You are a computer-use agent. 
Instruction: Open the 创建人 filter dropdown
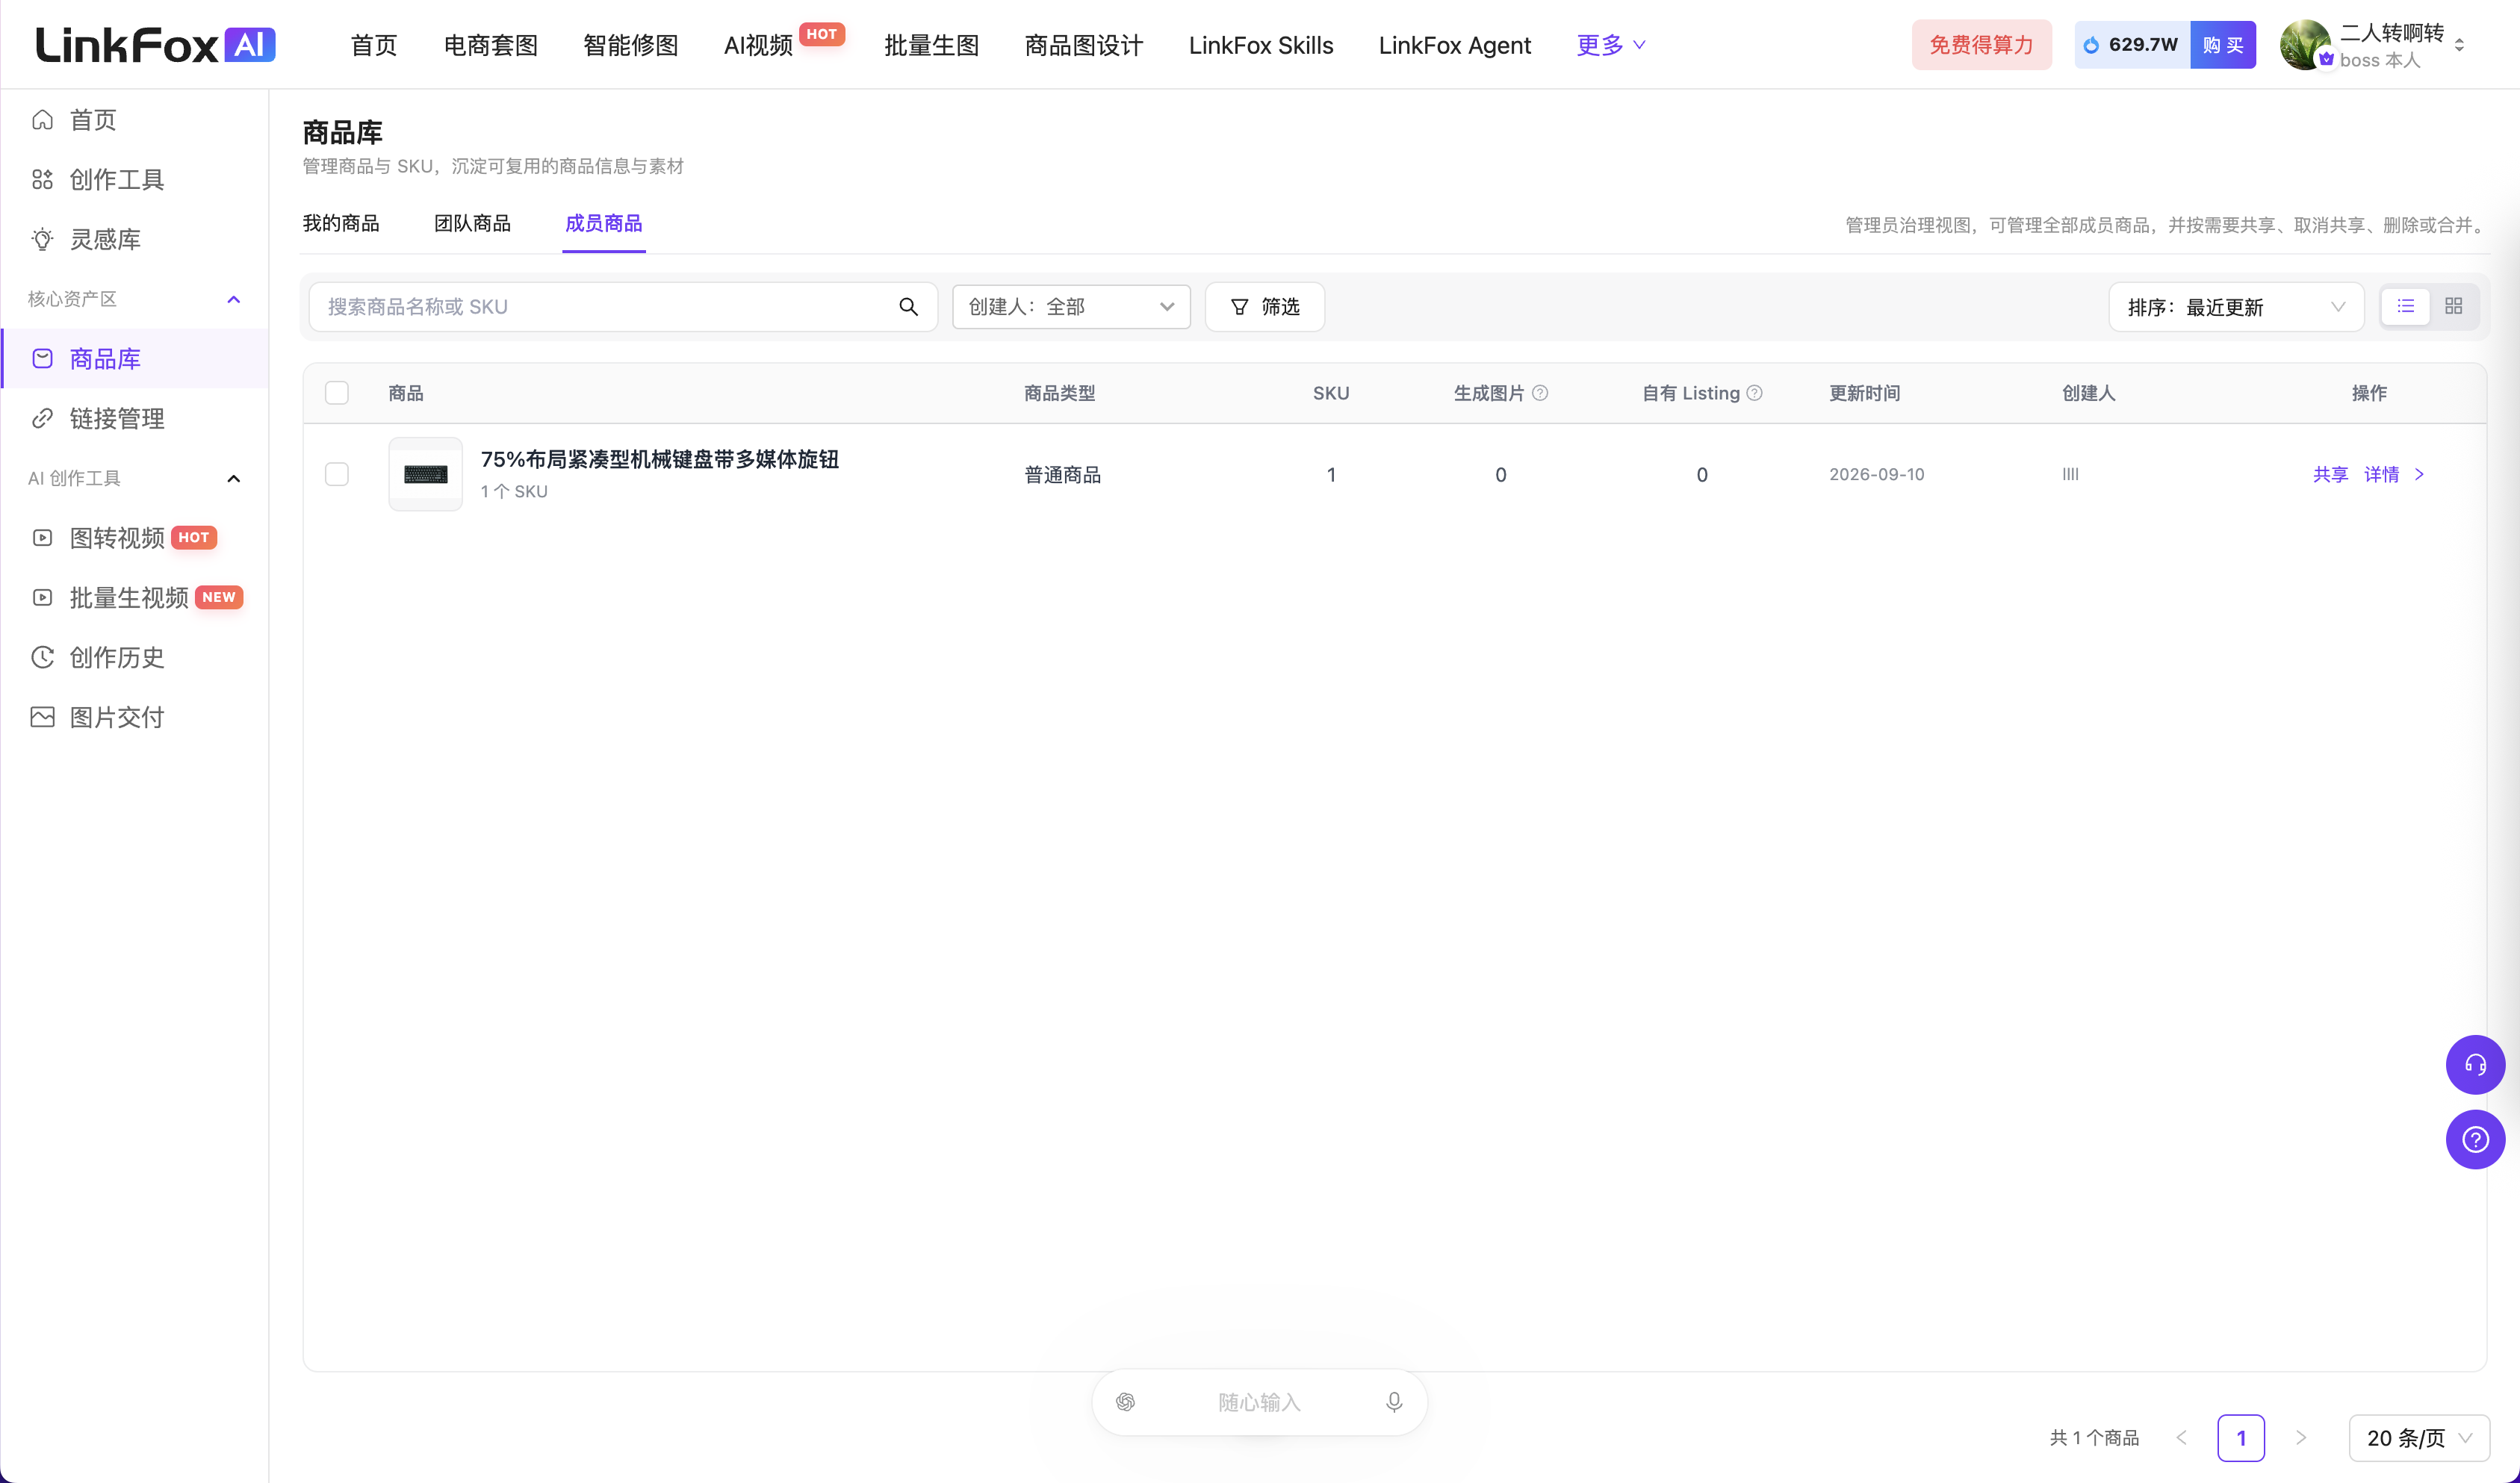1071,307
